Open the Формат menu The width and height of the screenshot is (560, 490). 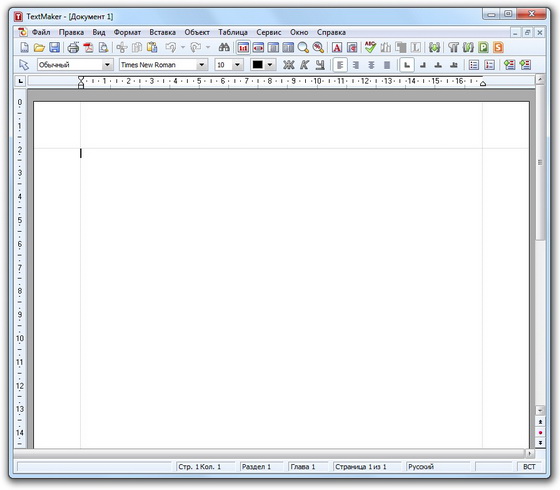click(x=127, y=32)
